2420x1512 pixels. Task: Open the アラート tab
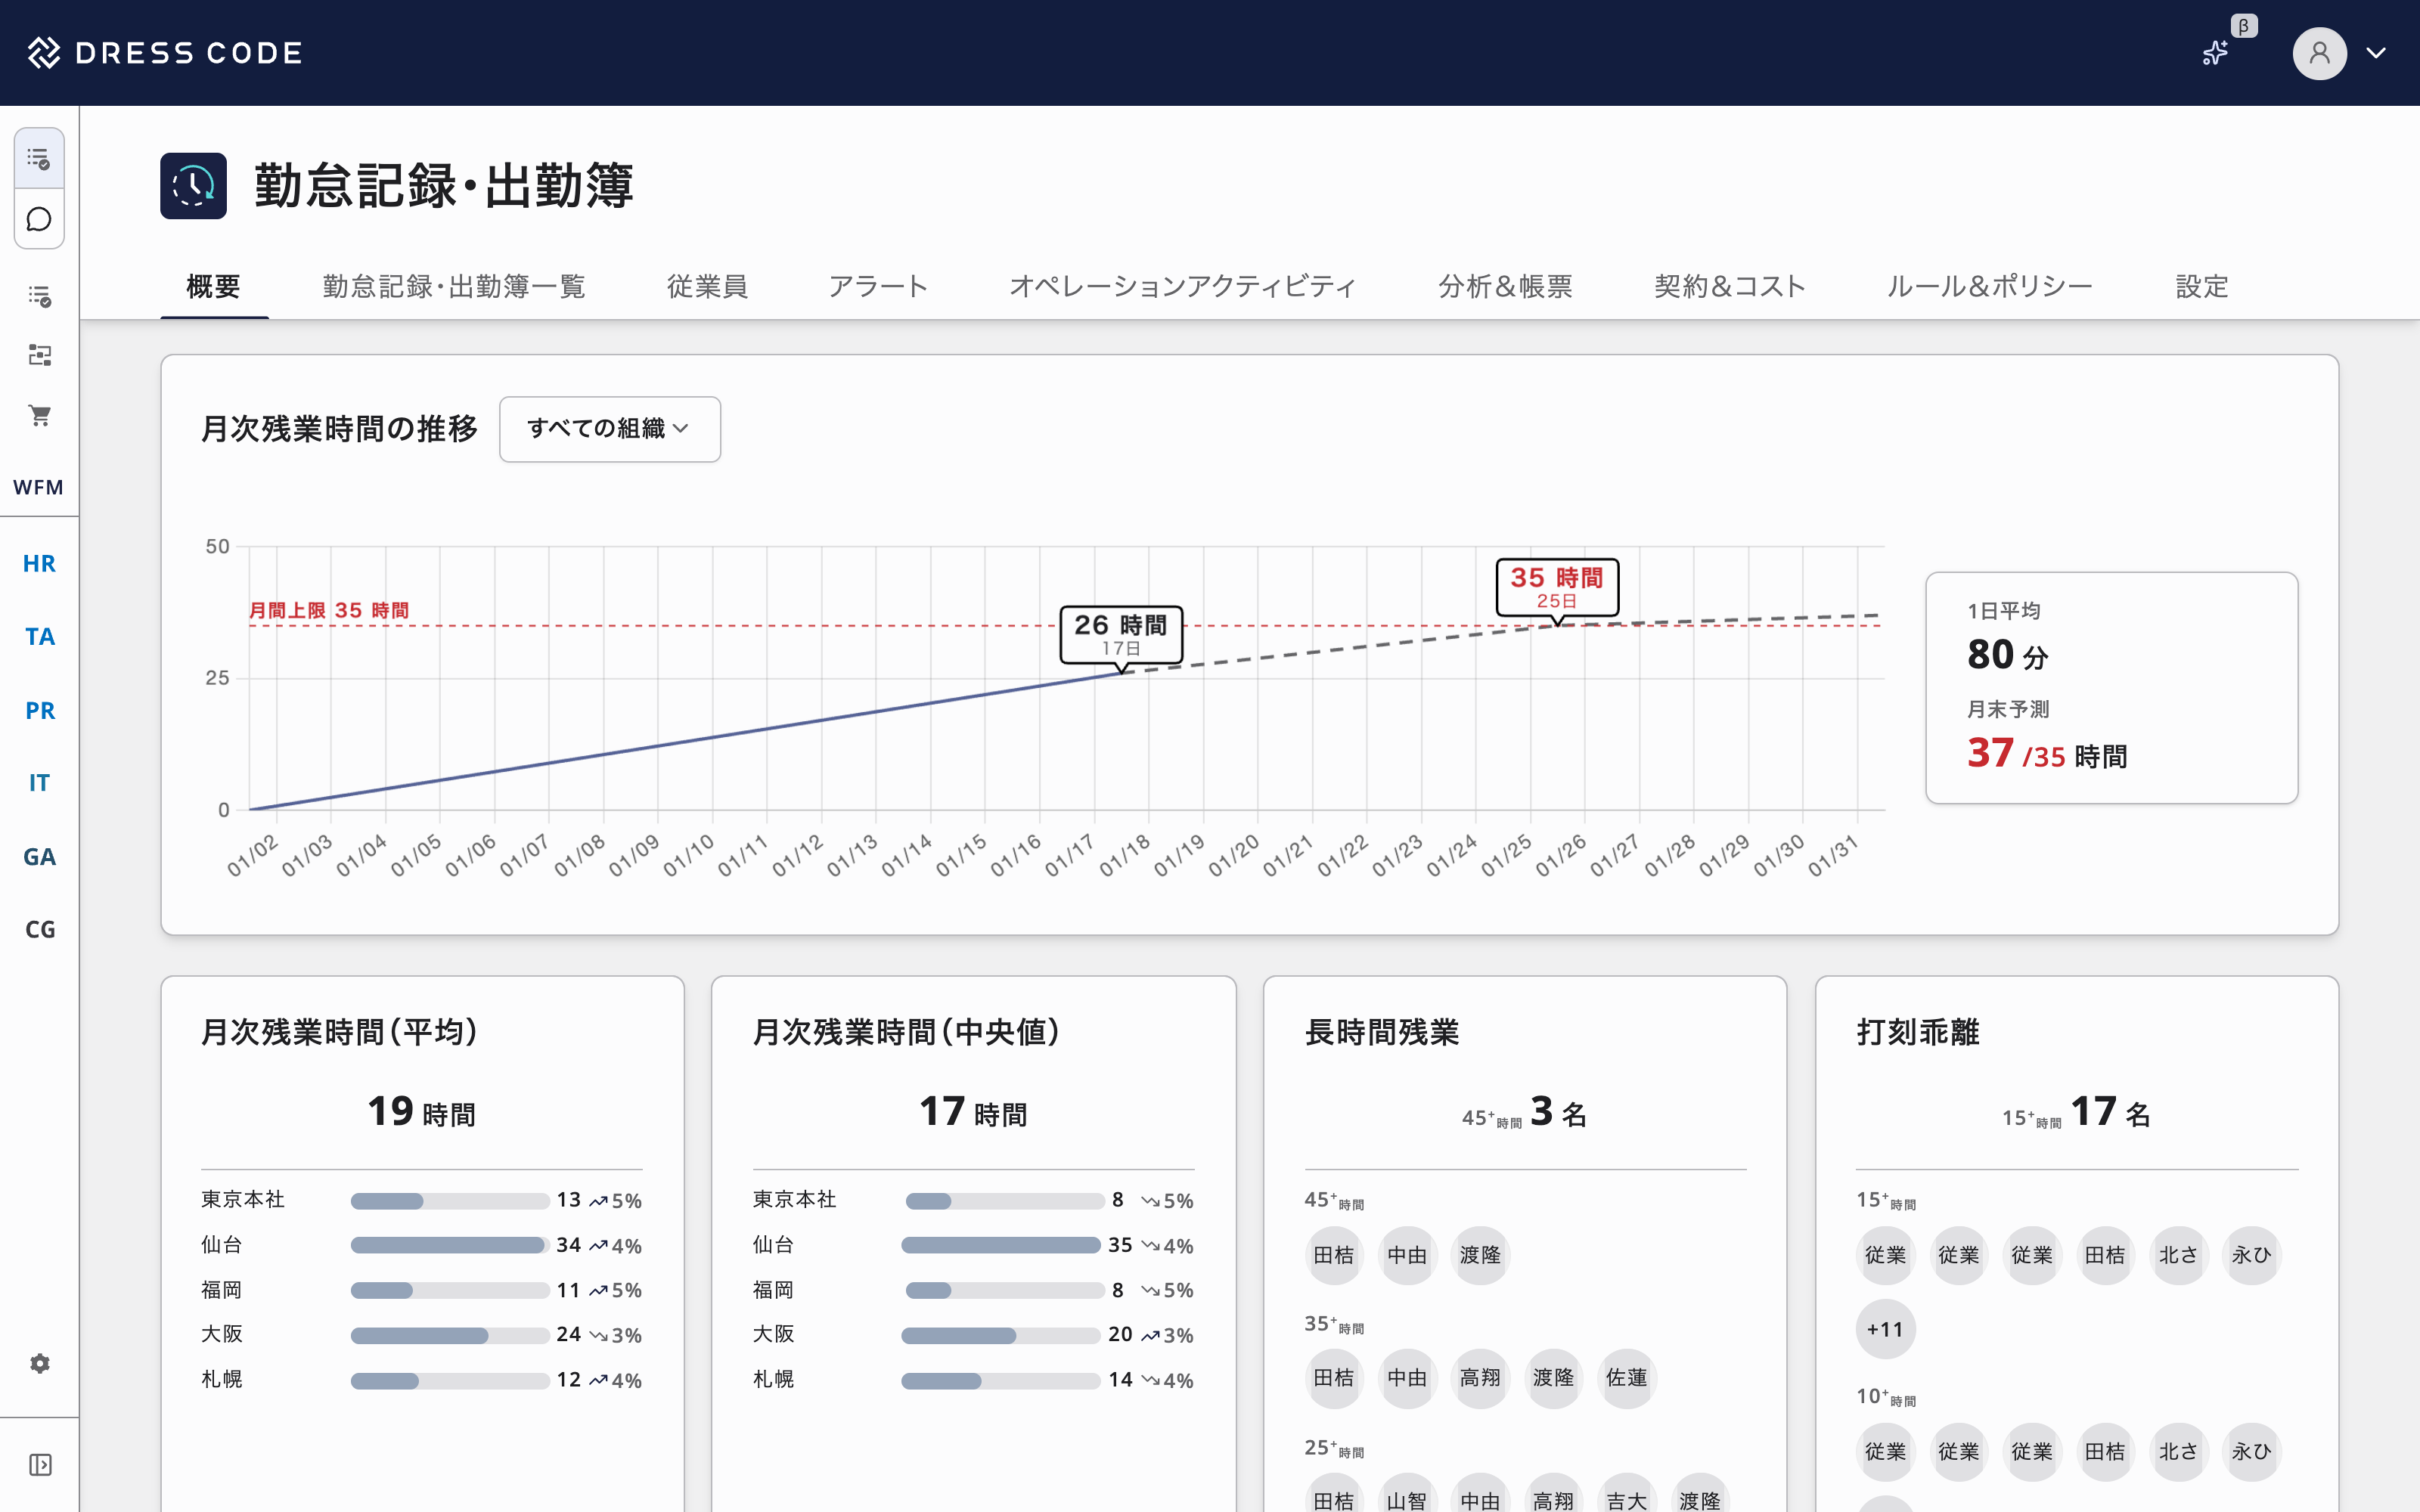[x=878, y=287]
